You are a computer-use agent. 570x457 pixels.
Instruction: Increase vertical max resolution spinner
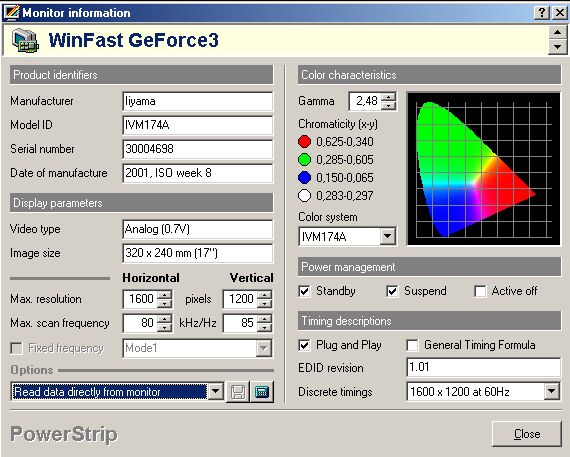264,295
